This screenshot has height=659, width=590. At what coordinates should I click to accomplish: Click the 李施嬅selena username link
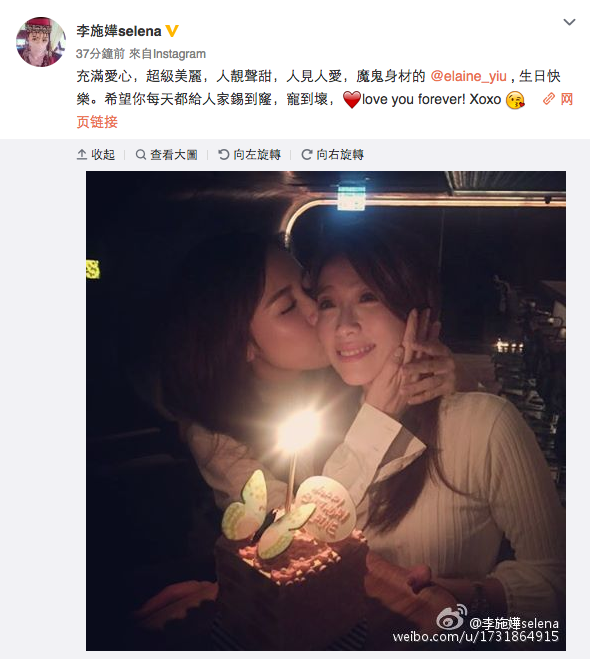[119, 31]
